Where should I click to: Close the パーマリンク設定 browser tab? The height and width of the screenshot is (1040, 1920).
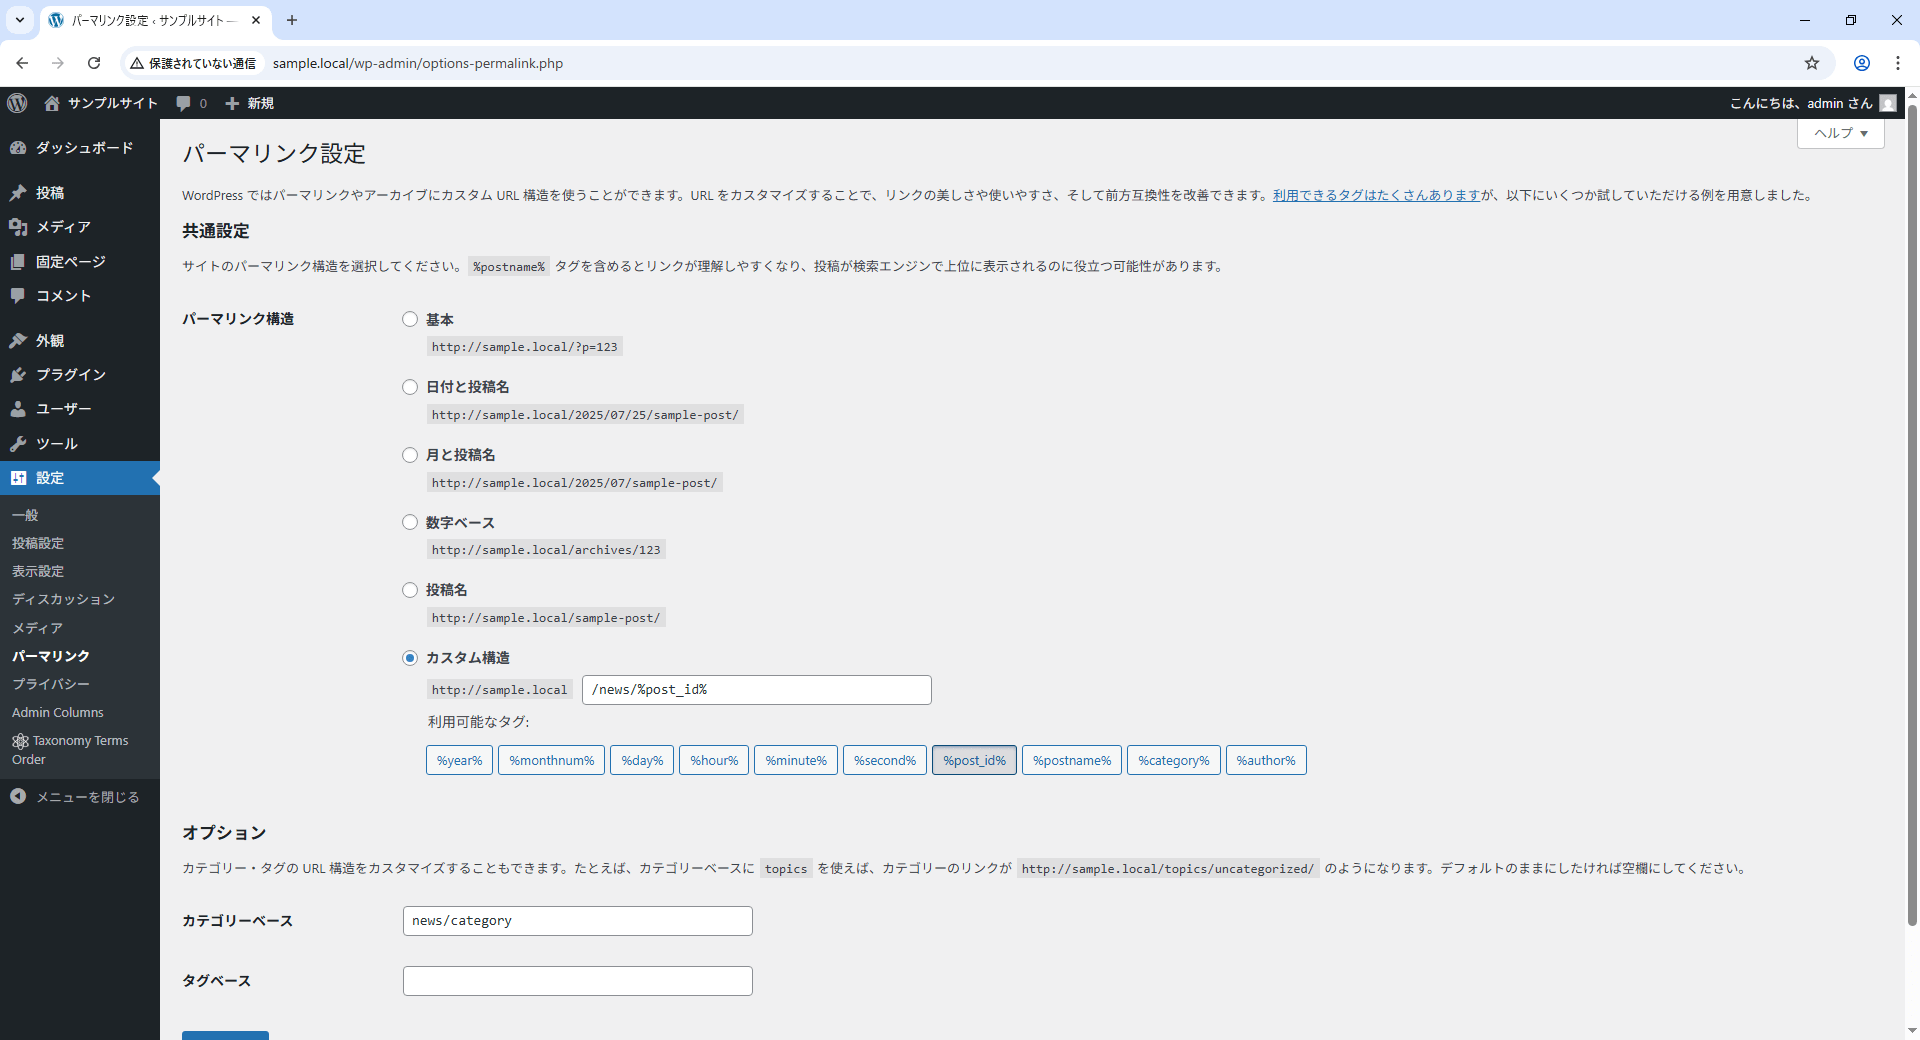coord(256,20)
